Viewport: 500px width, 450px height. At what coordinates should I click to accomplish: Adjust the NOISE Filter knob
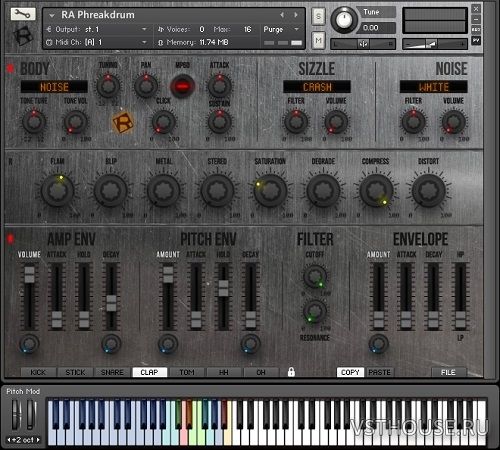(413, 121)
